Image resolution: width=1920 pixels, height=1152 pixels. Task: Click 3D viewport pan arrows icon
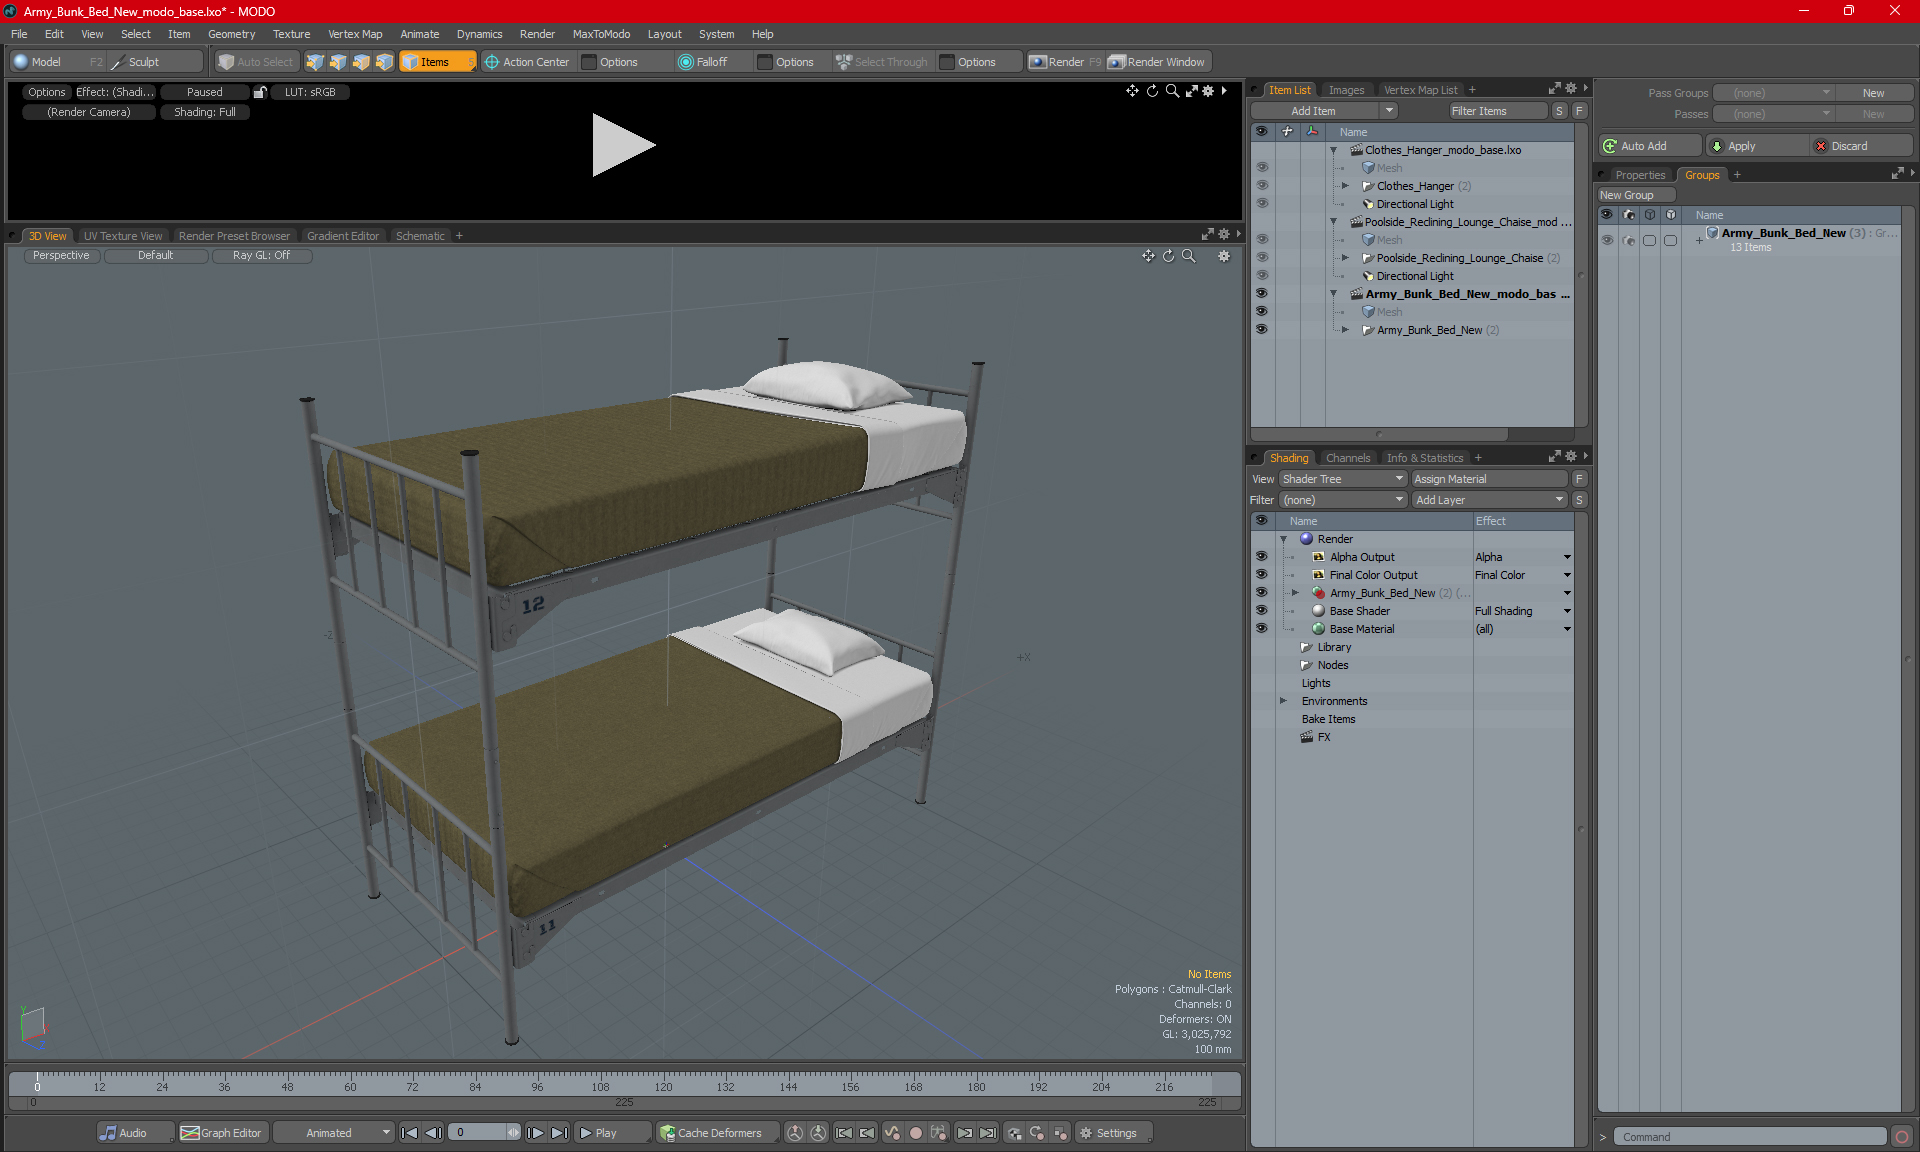click(x=1148, y=256)
